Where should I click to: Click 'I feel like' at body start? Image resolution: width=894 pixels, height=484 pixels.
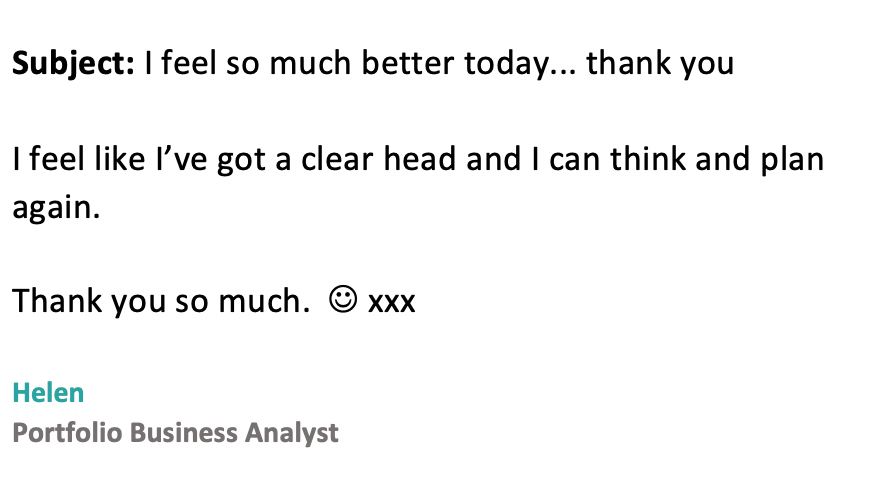pyautogui.click(x=79, y=158)
